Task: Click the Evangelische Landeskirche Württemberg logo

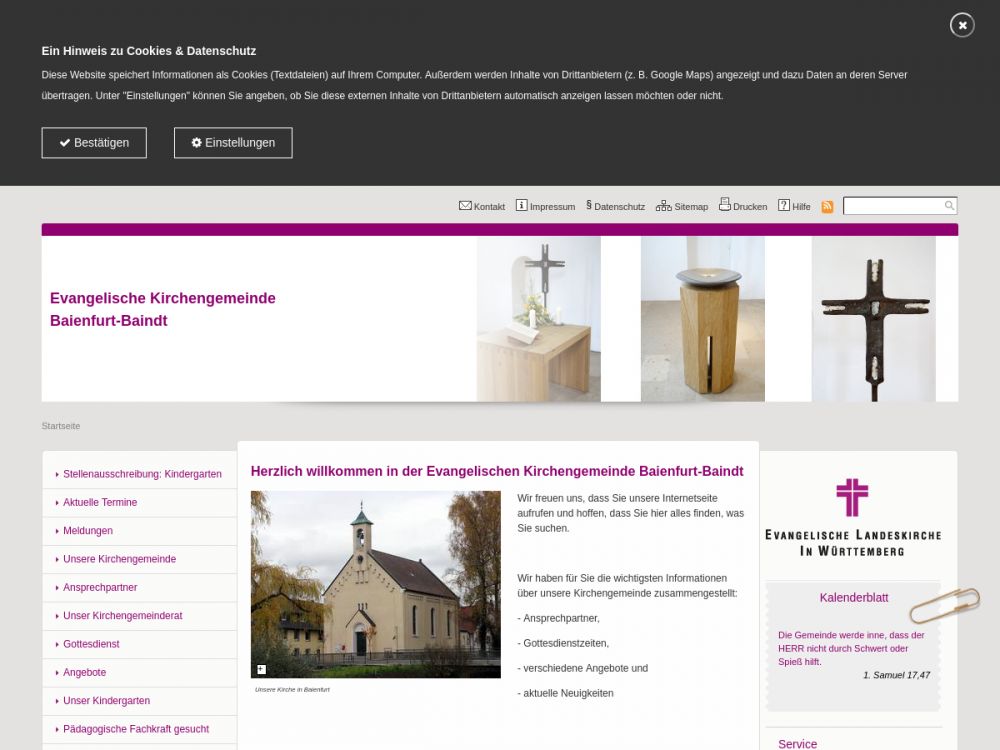Action: click(852, 517)
